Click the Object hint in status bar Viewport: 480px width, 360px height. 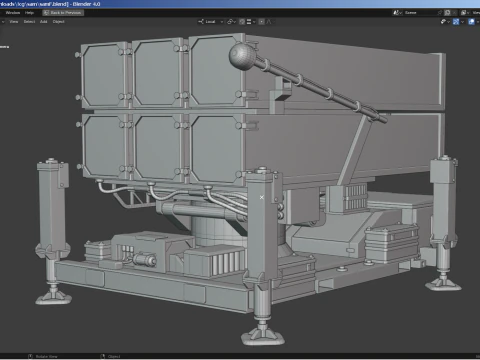(110, 356)
